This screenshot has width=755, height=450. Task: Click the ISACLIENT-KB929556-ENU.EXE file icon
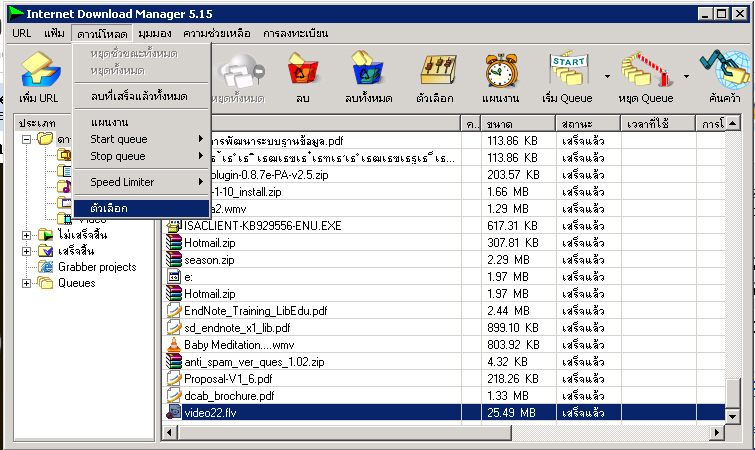[x=173, y=225]
